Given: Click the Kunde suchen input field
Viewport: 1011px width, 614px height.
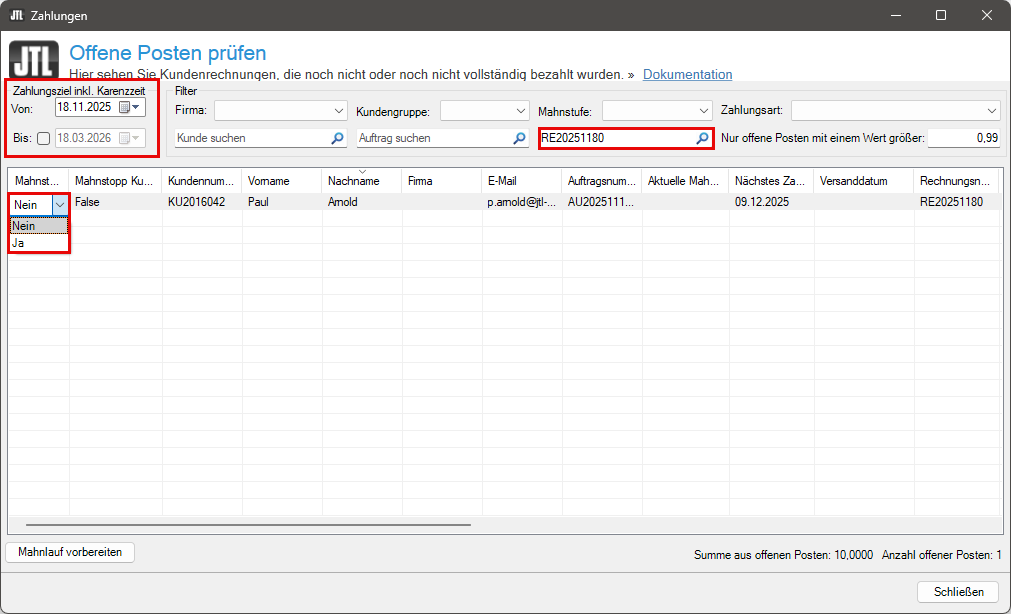Looking at the screenshot, I should tap(250, 138).
